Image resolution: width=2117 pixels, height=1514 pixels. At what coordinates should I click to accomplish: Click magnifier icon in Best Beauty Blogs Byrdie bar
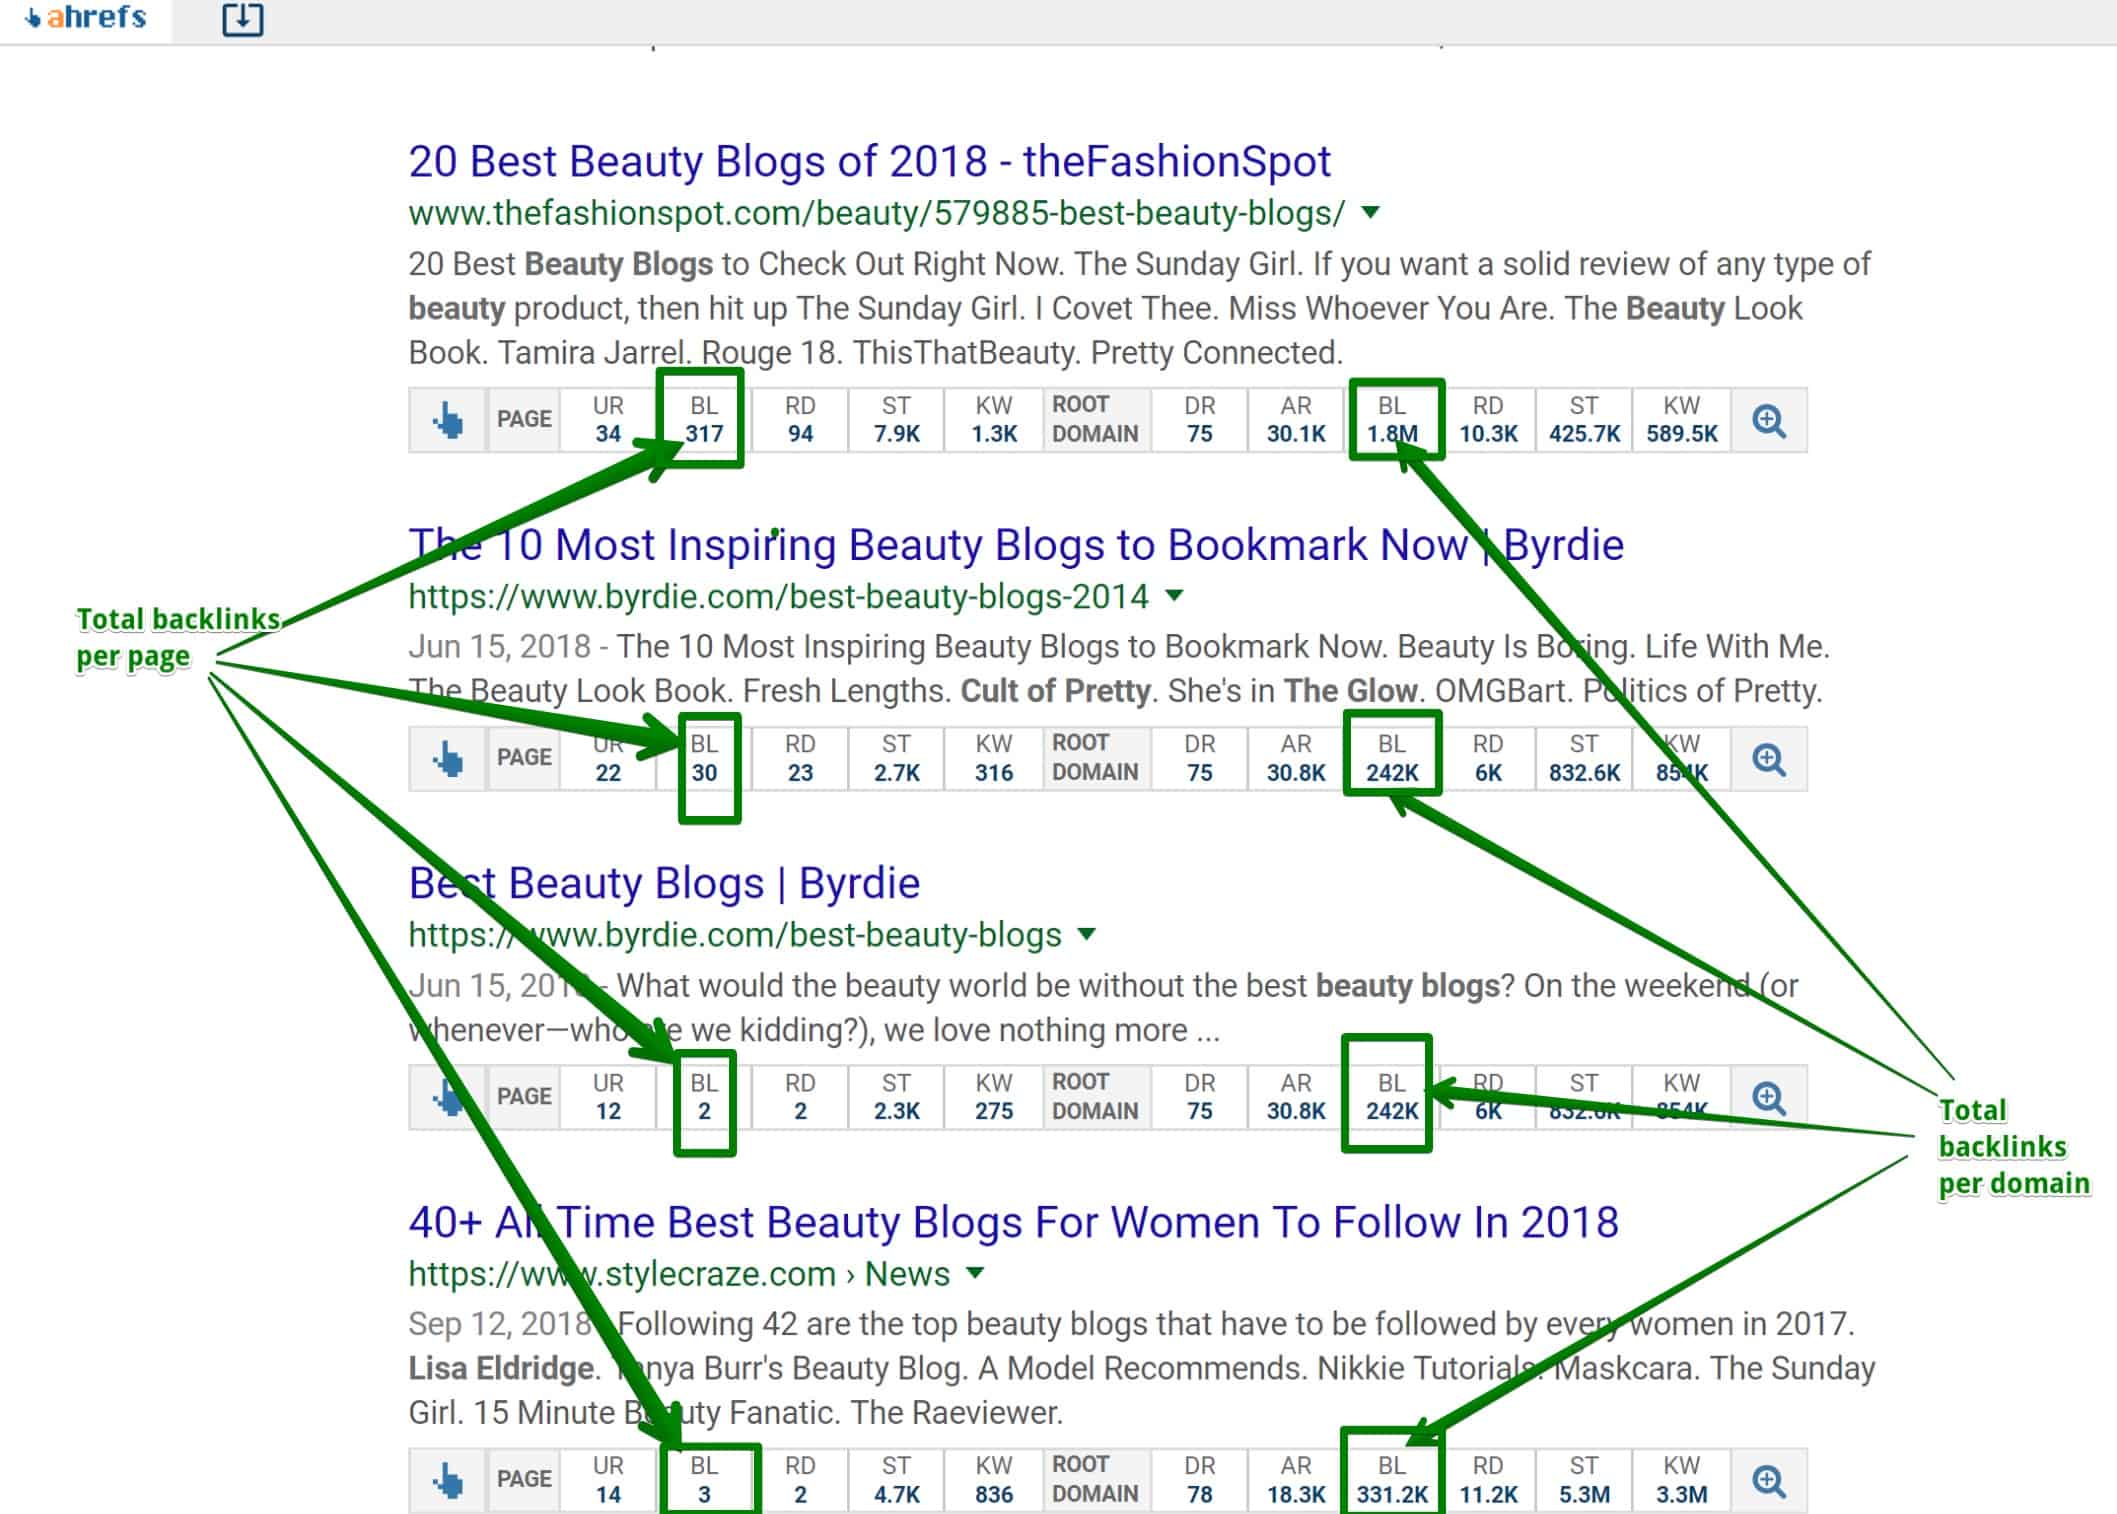(1769, 1097)
